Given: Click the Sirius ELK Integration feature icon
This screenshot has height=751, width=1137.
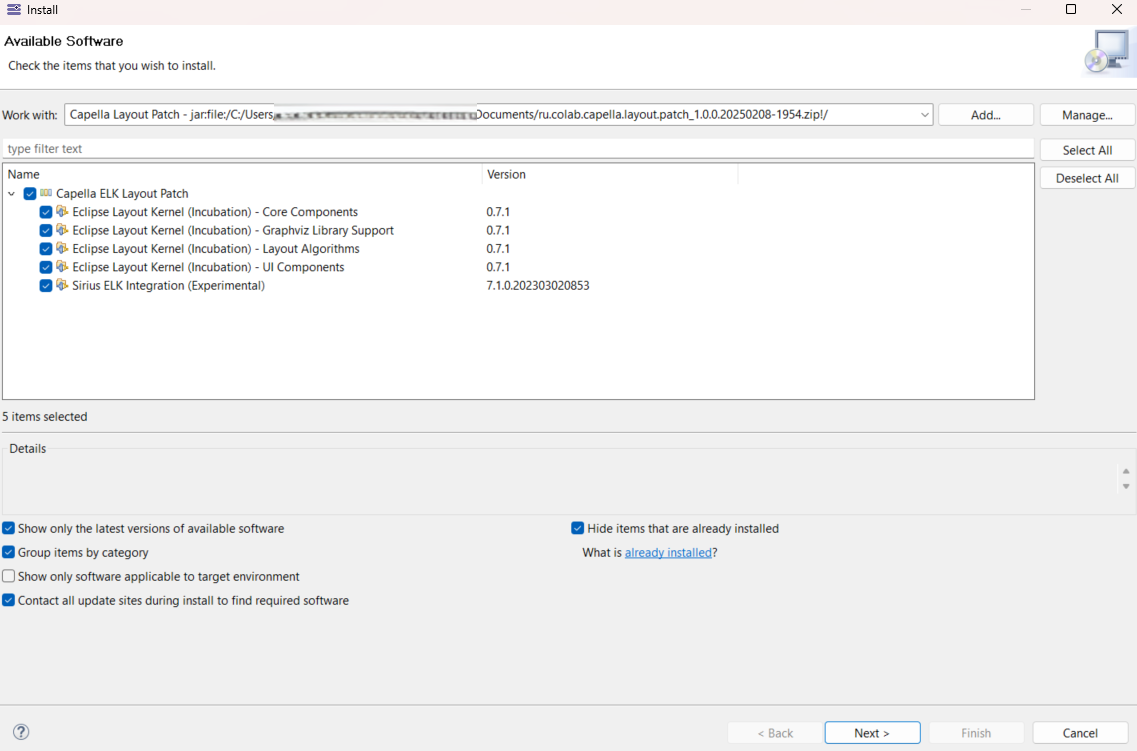Looking at the screenshot, I should (x=62, y=285).
